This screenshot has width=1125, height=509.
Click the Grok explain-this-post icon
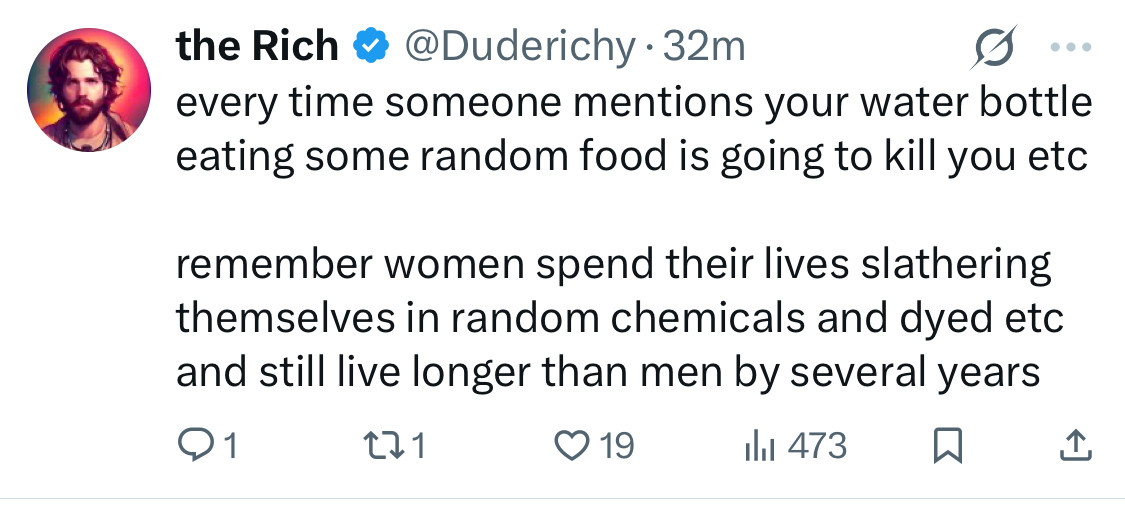pyautogui.click(x=994, y=47)
